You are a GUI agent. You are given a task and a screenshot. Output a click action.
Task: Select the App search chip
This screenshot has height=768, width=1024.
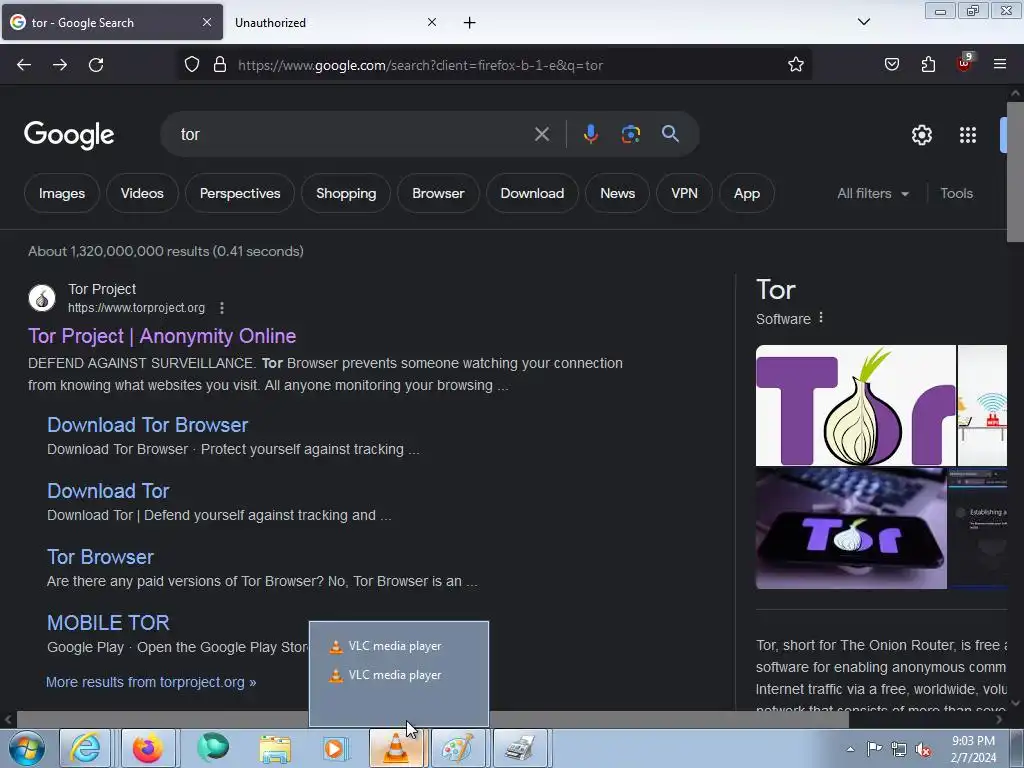(x=746, y=193)
